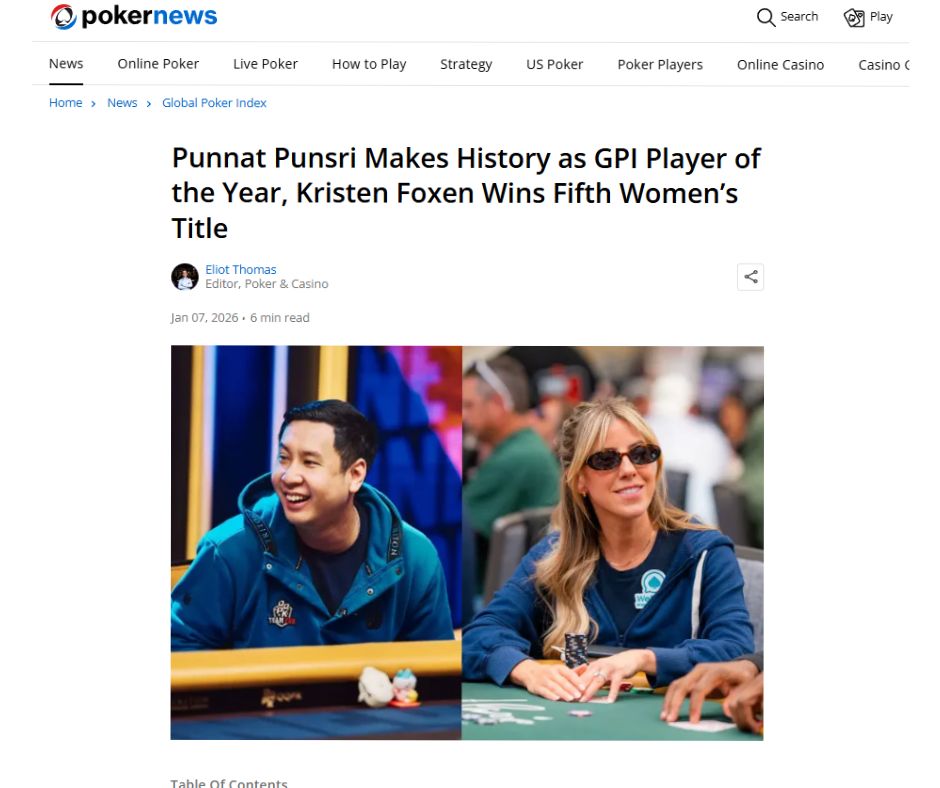Viewport: 940px width, 788px height.
Task: Open US Poker menu item
Action: coord(555,64)
